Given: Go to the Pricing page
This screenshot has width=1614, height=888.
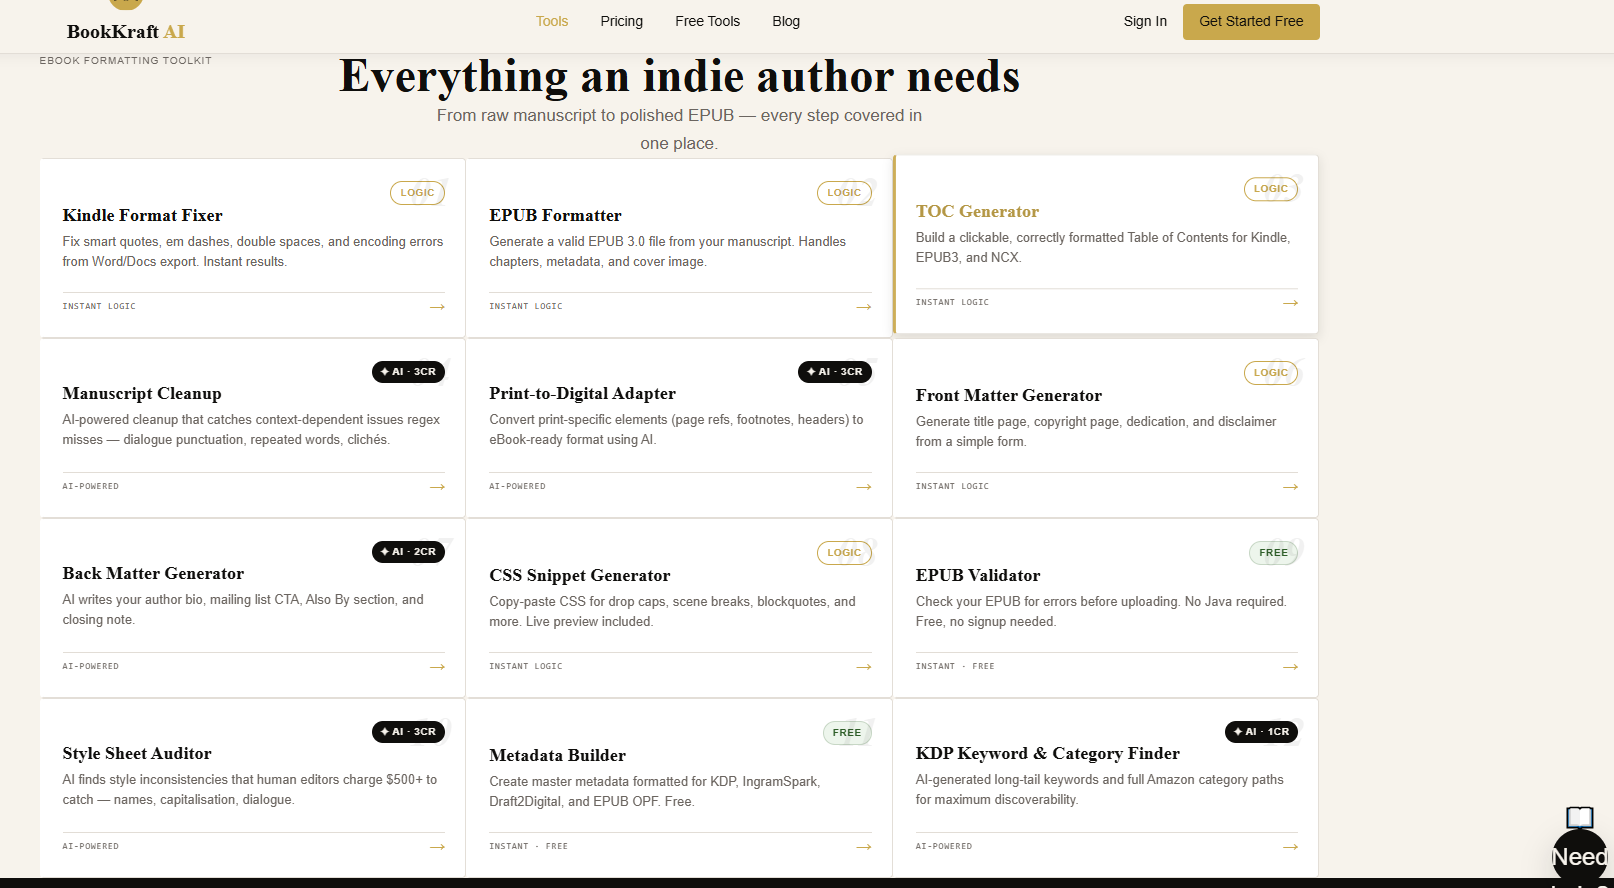Looking at the screenshot, I should 622,21.
